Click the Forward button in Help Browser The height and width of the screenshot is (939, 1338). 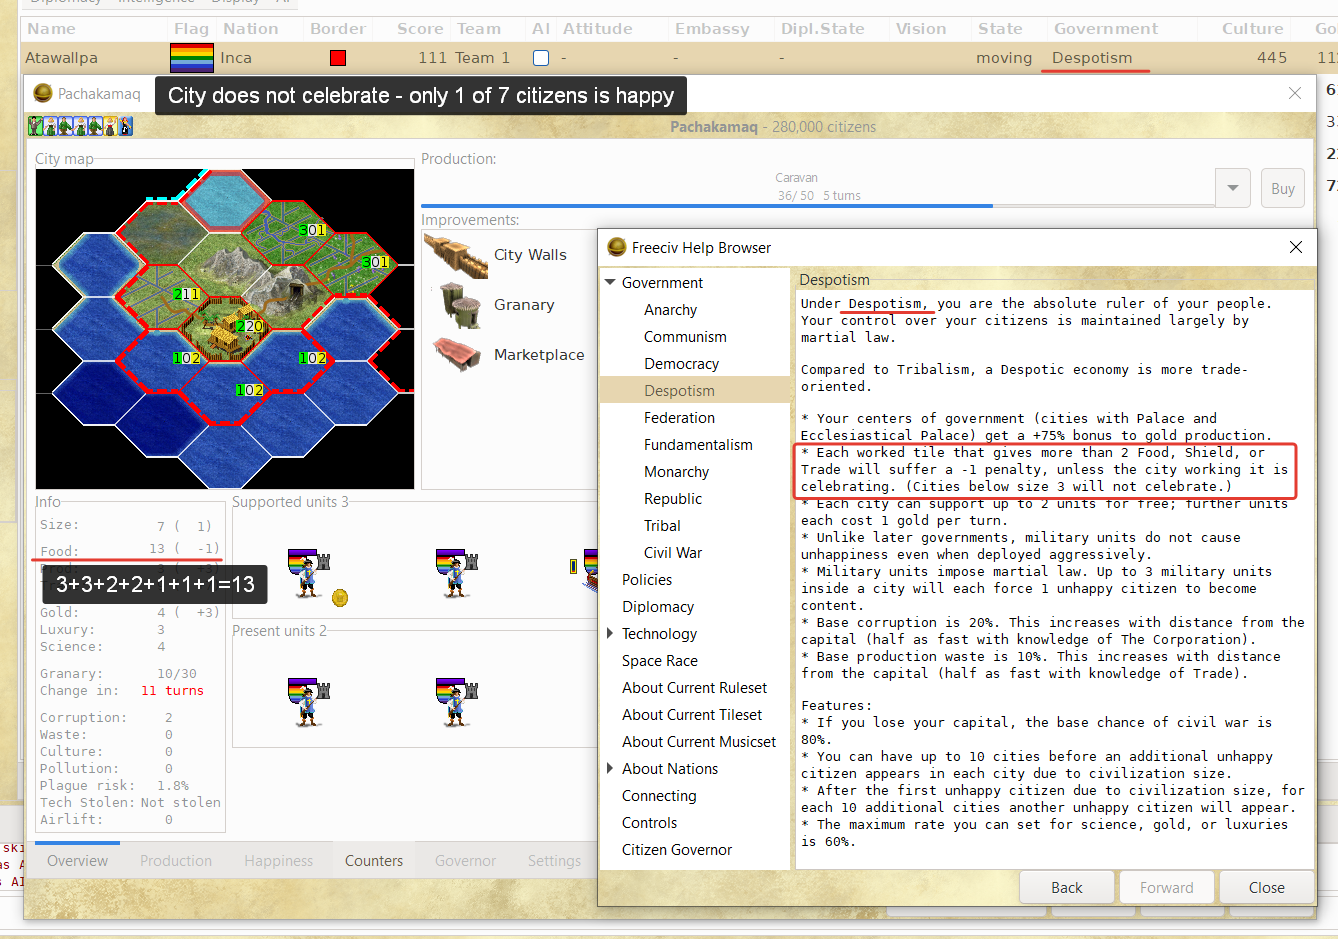click(x=1167, y=887)
